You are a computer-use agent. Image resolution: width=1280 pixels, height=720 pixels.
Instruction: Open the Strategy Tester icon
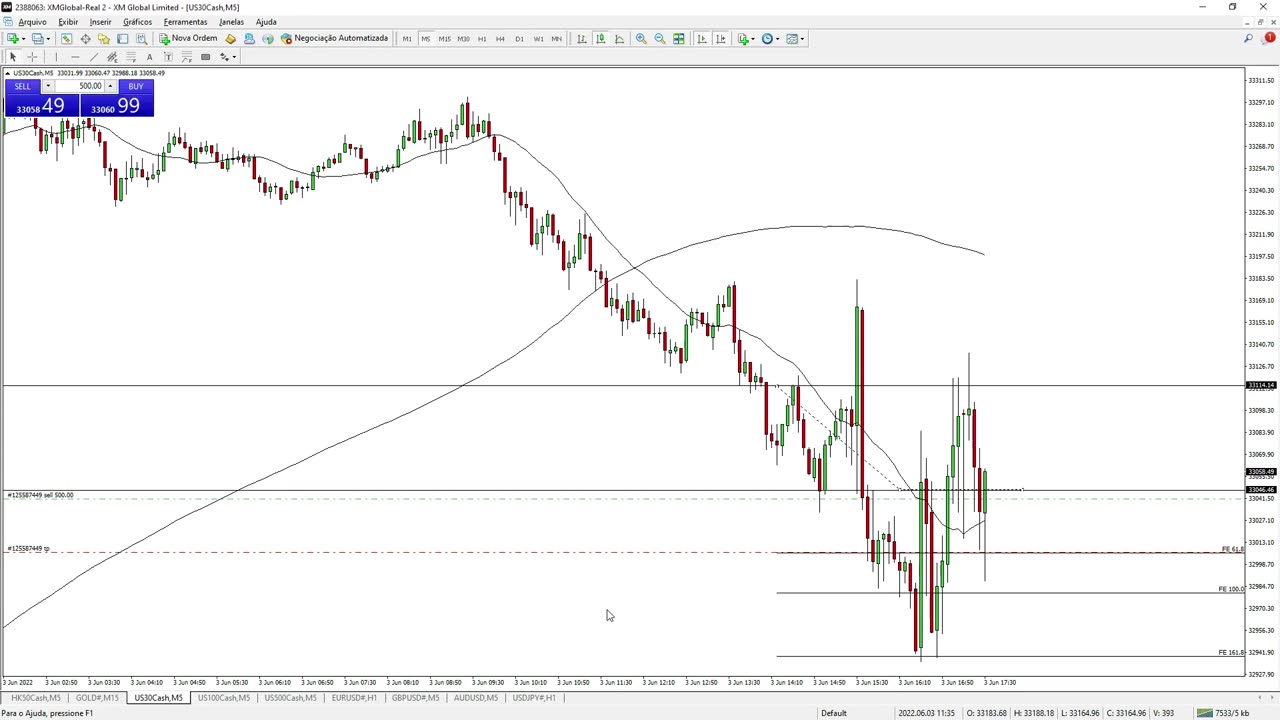pos(141,39)
